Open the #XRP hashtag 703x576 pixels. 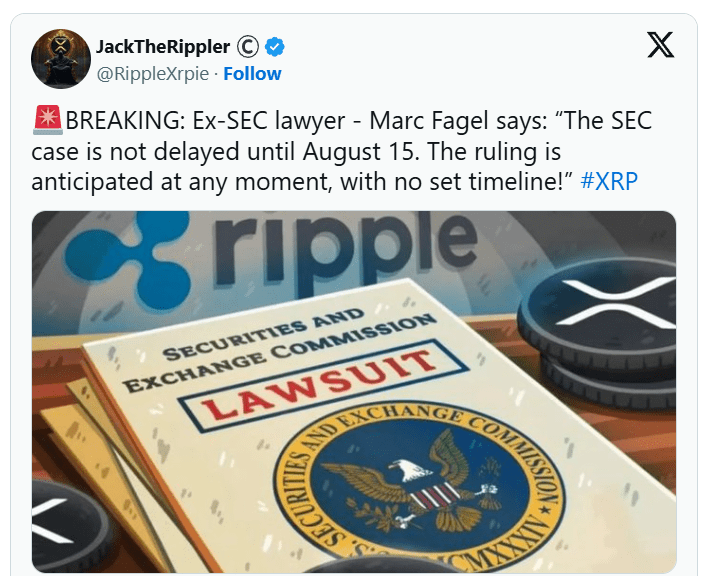click(609, 182)
